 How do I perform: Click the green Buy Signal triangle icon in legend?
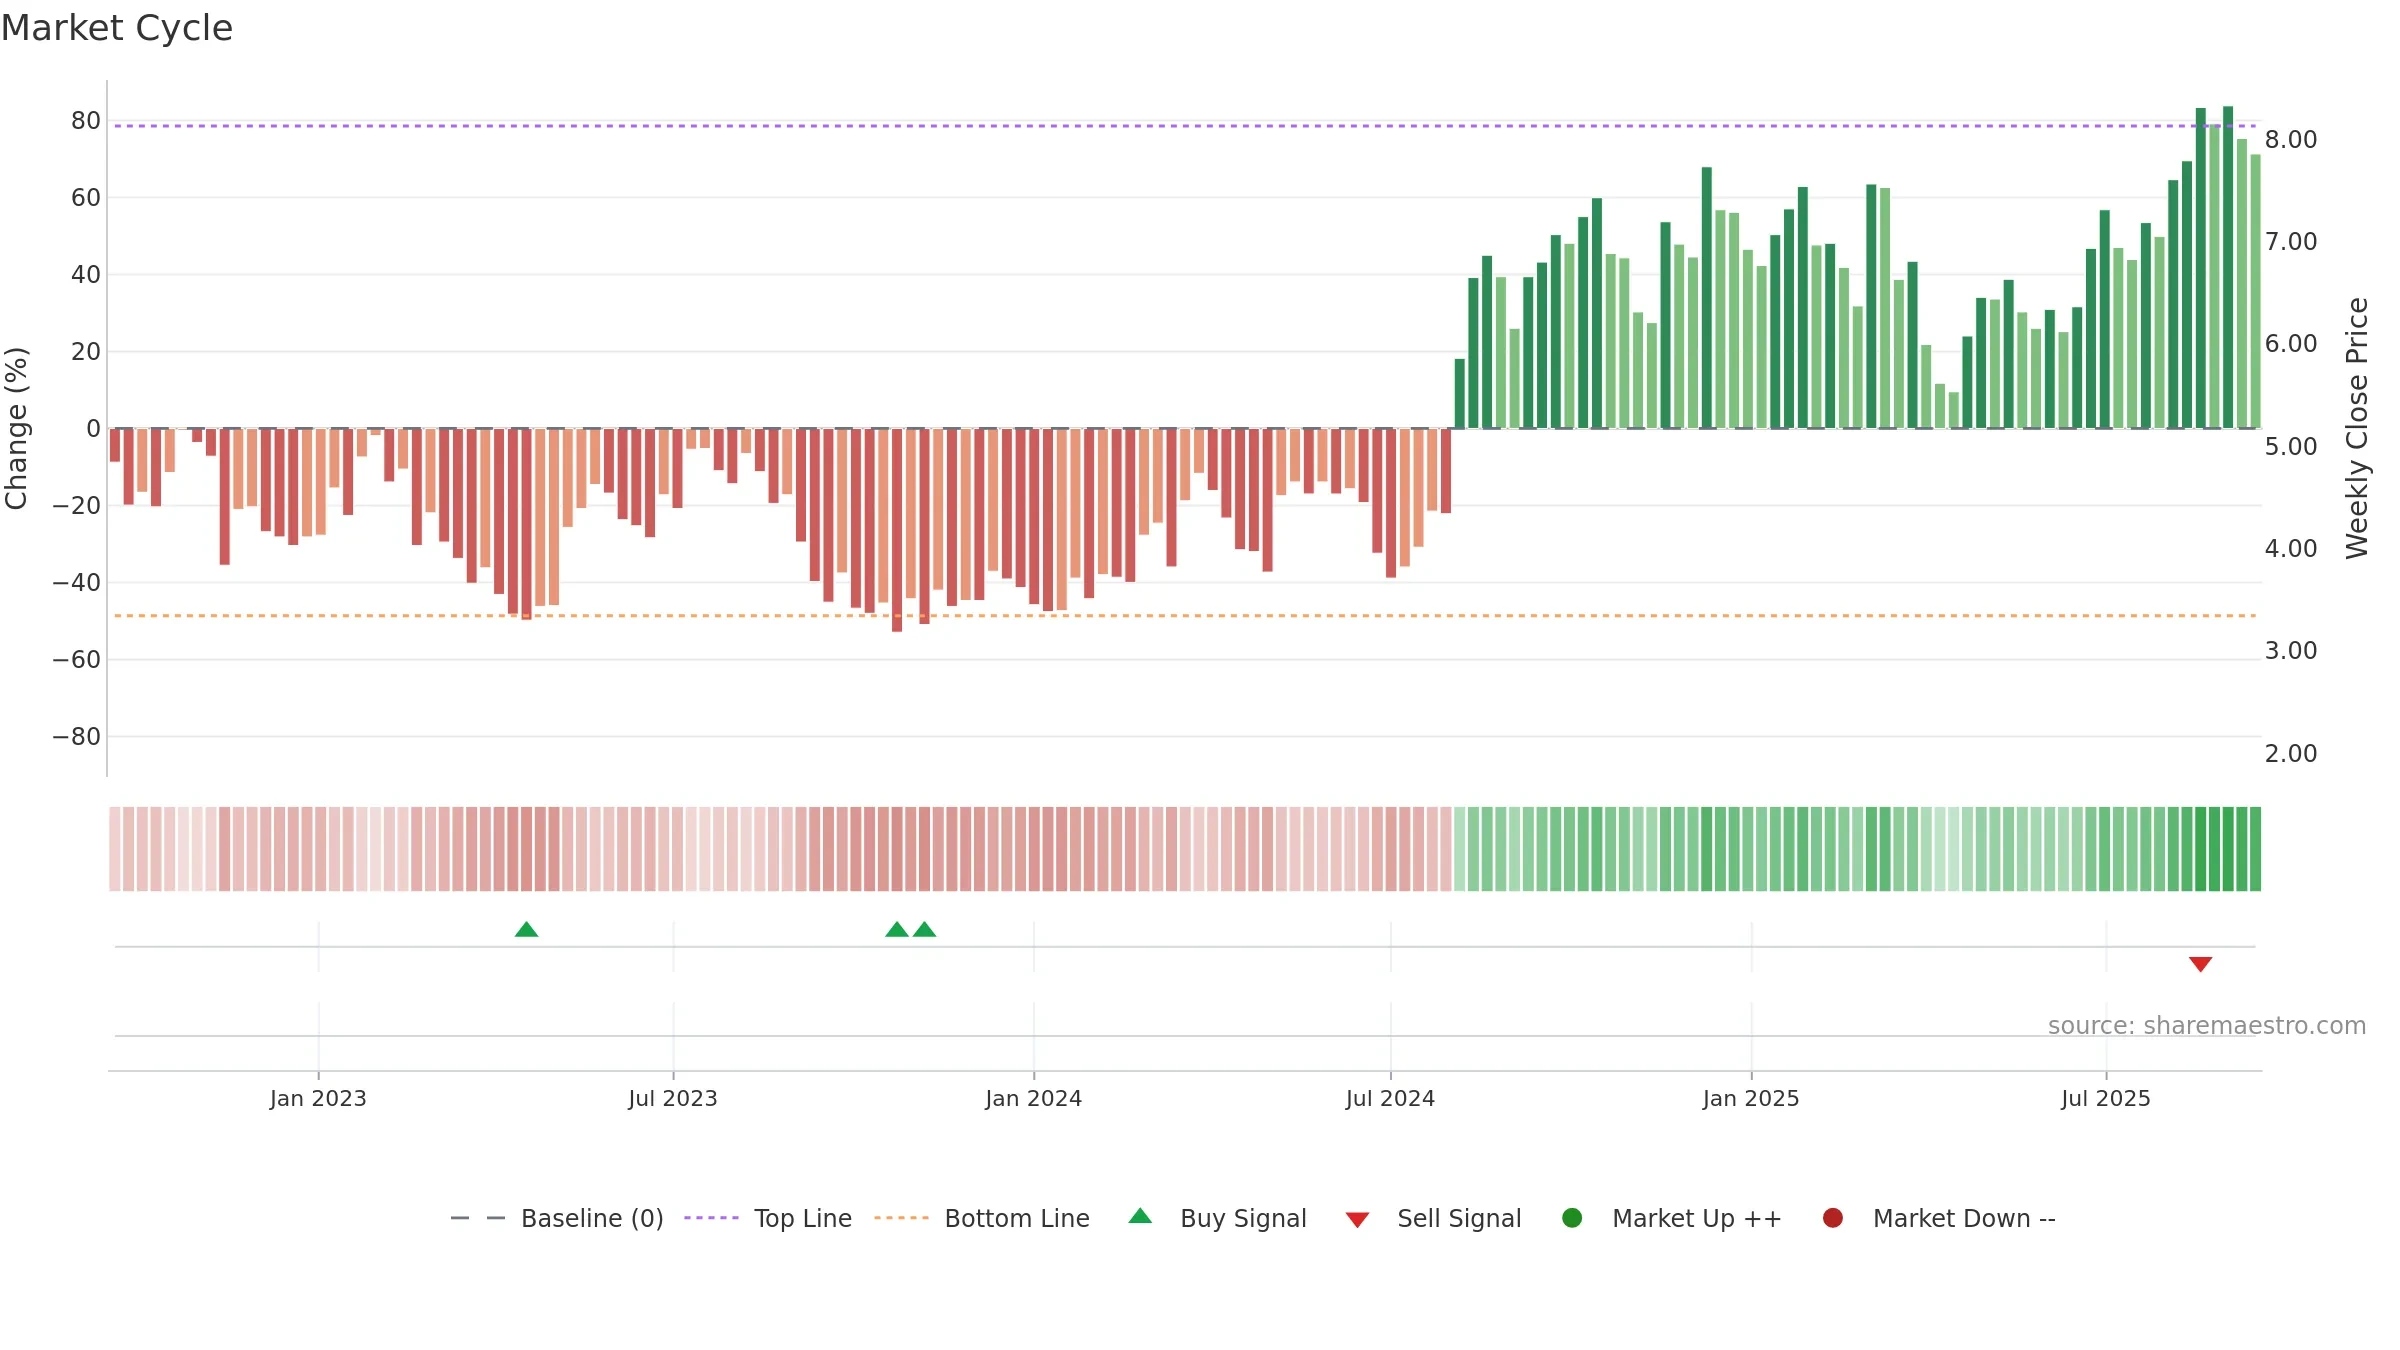point(1140,1216)
